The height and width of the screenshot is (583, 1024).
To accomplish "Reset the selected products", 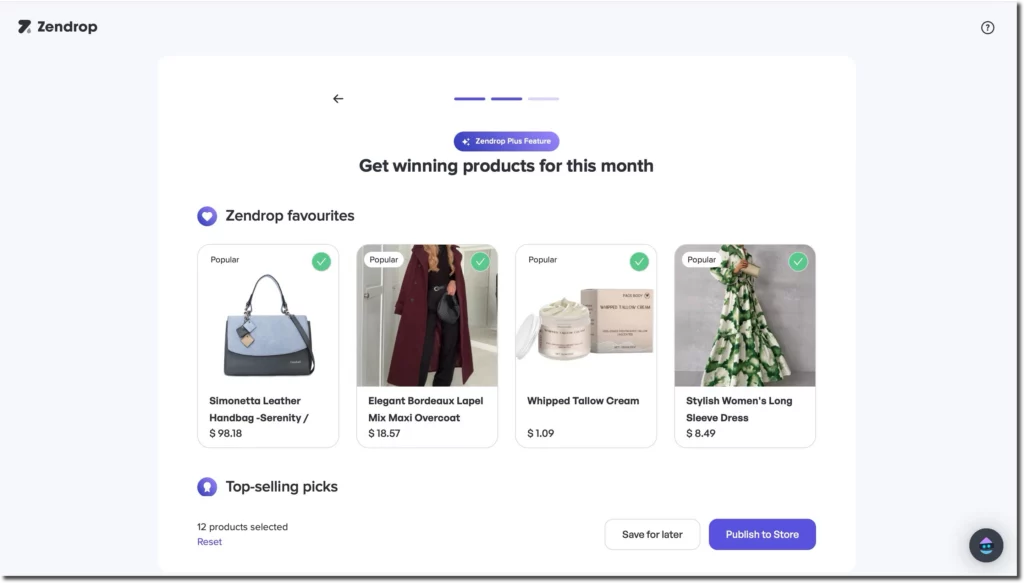I will pos(210,542).
